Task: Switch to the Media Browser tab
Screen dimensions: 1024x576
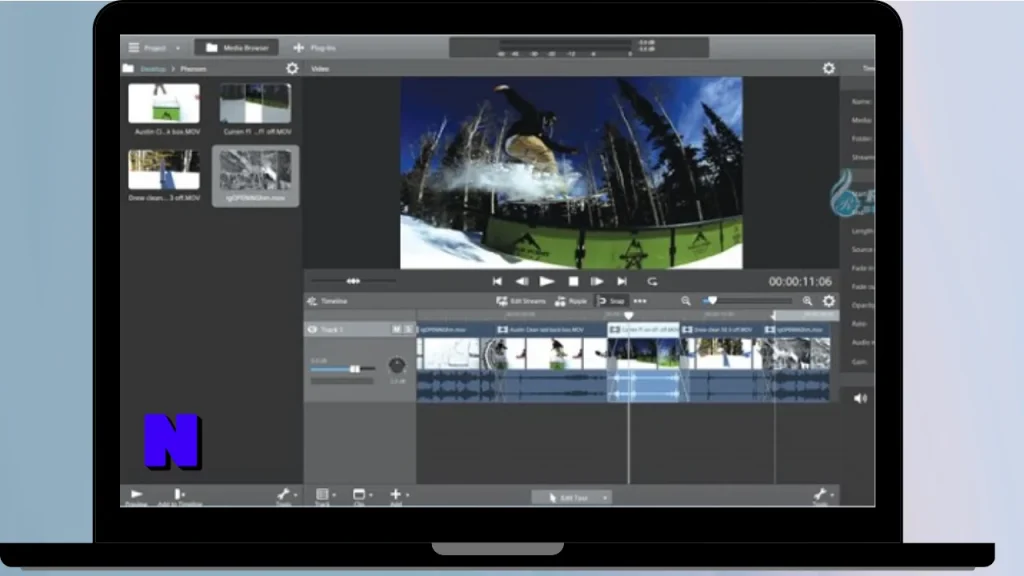Action: (236, 48)
